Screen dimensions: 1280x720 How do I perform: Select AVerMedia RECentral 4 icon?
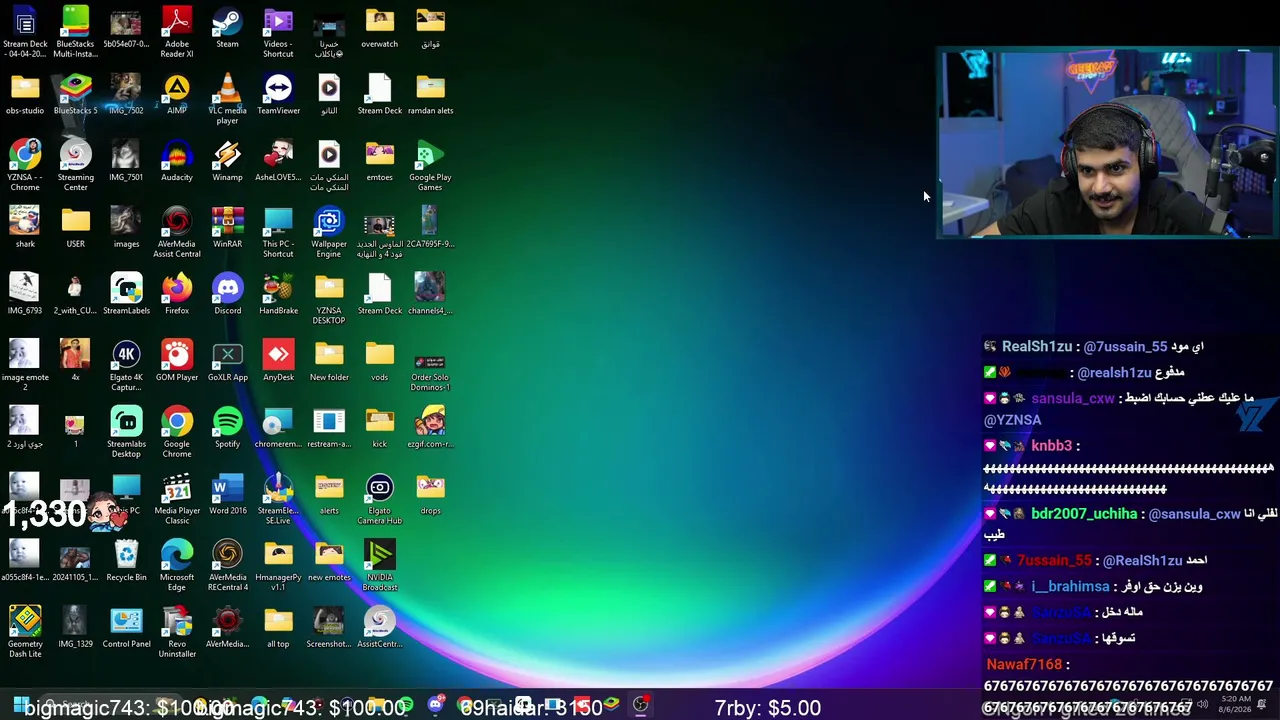(x=227, y=566)
